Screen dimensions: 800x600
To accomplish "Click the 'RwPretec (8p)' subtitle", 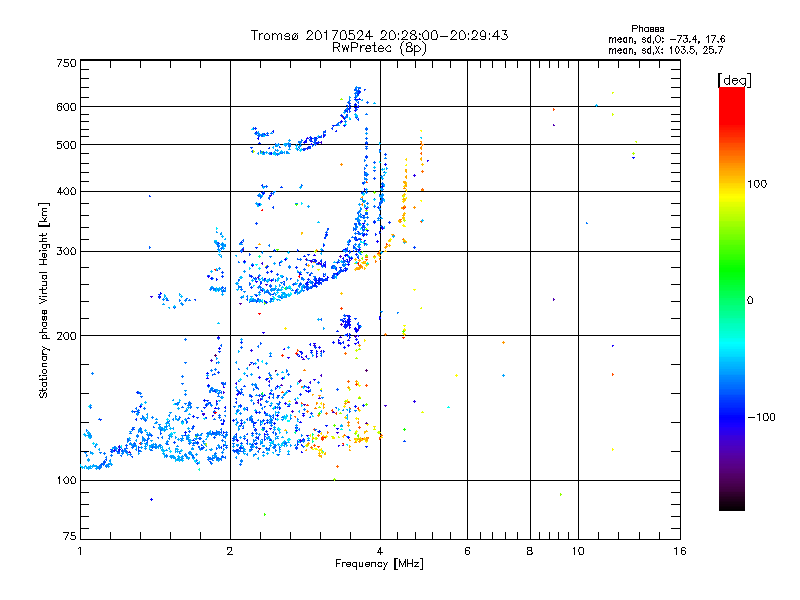I will 379,48.
